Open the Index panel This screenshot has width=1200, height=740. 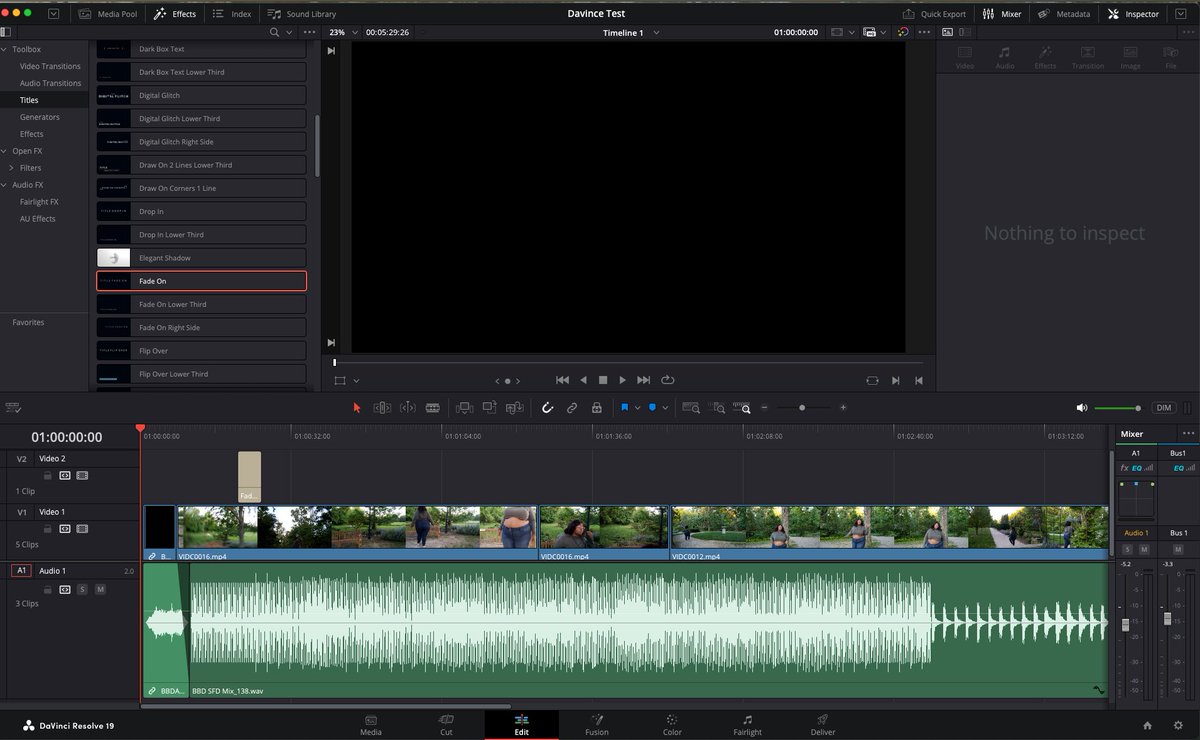pos(232,14)
